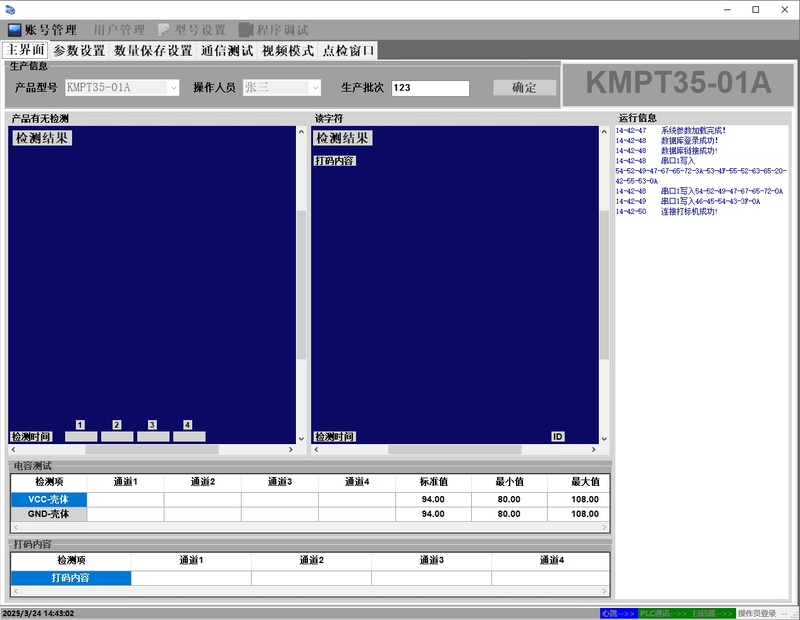Click channel 3 indicator in detection panel
800x620 pixels.
[152, 425]
